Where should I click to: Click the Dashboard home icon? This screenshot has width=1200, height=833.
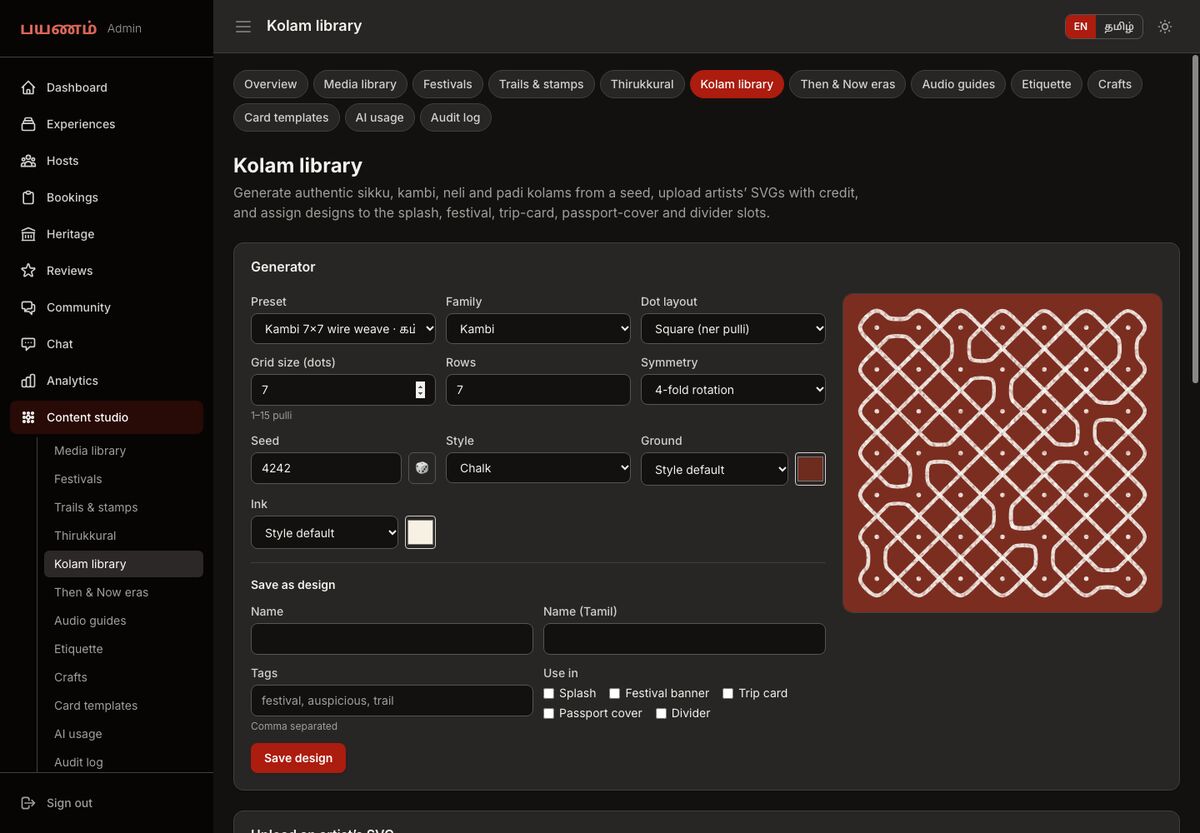point(28,87)
